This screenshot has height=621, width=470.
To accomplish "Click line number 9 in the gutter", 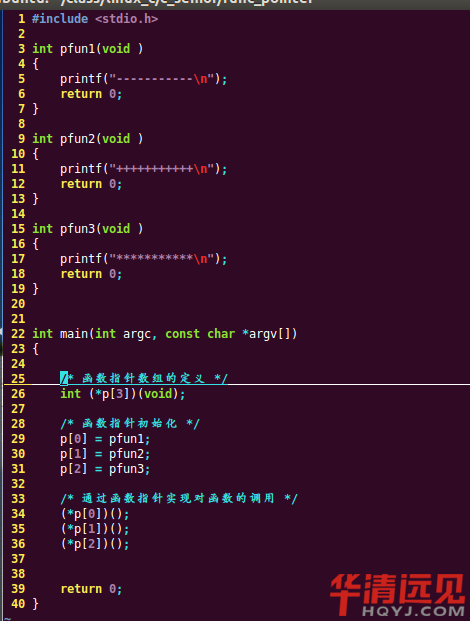I will [x=21, y=139].
